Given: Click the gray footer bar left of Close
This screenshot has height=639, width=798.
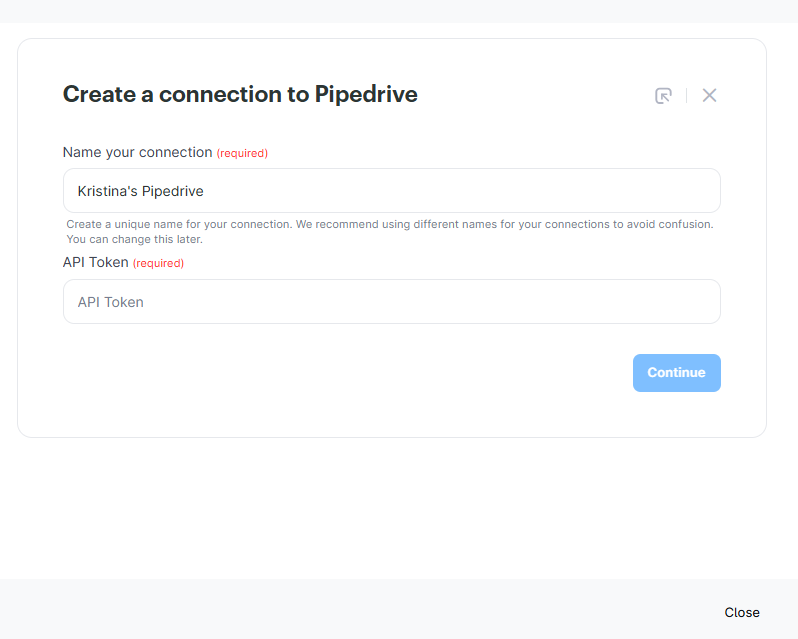Looking at the screenshot, I should point(350,610).
